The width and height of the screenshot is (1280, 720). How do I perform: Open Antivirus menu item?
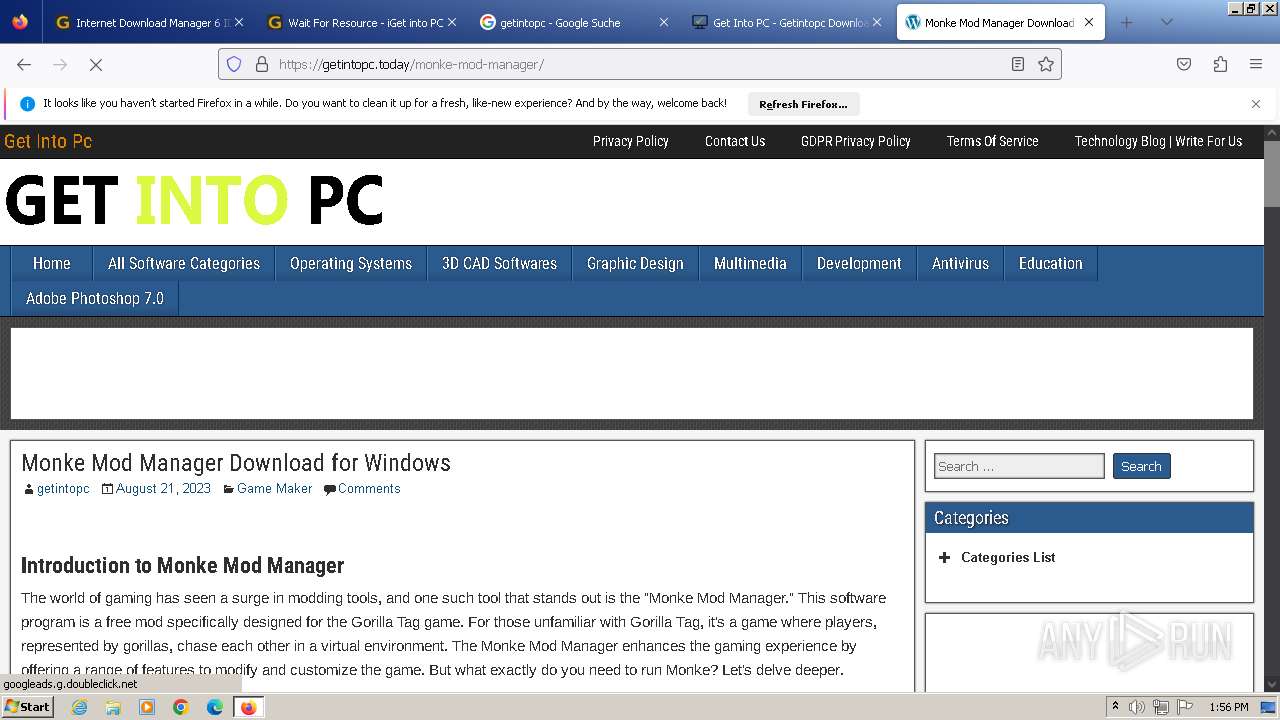point(960,263)
